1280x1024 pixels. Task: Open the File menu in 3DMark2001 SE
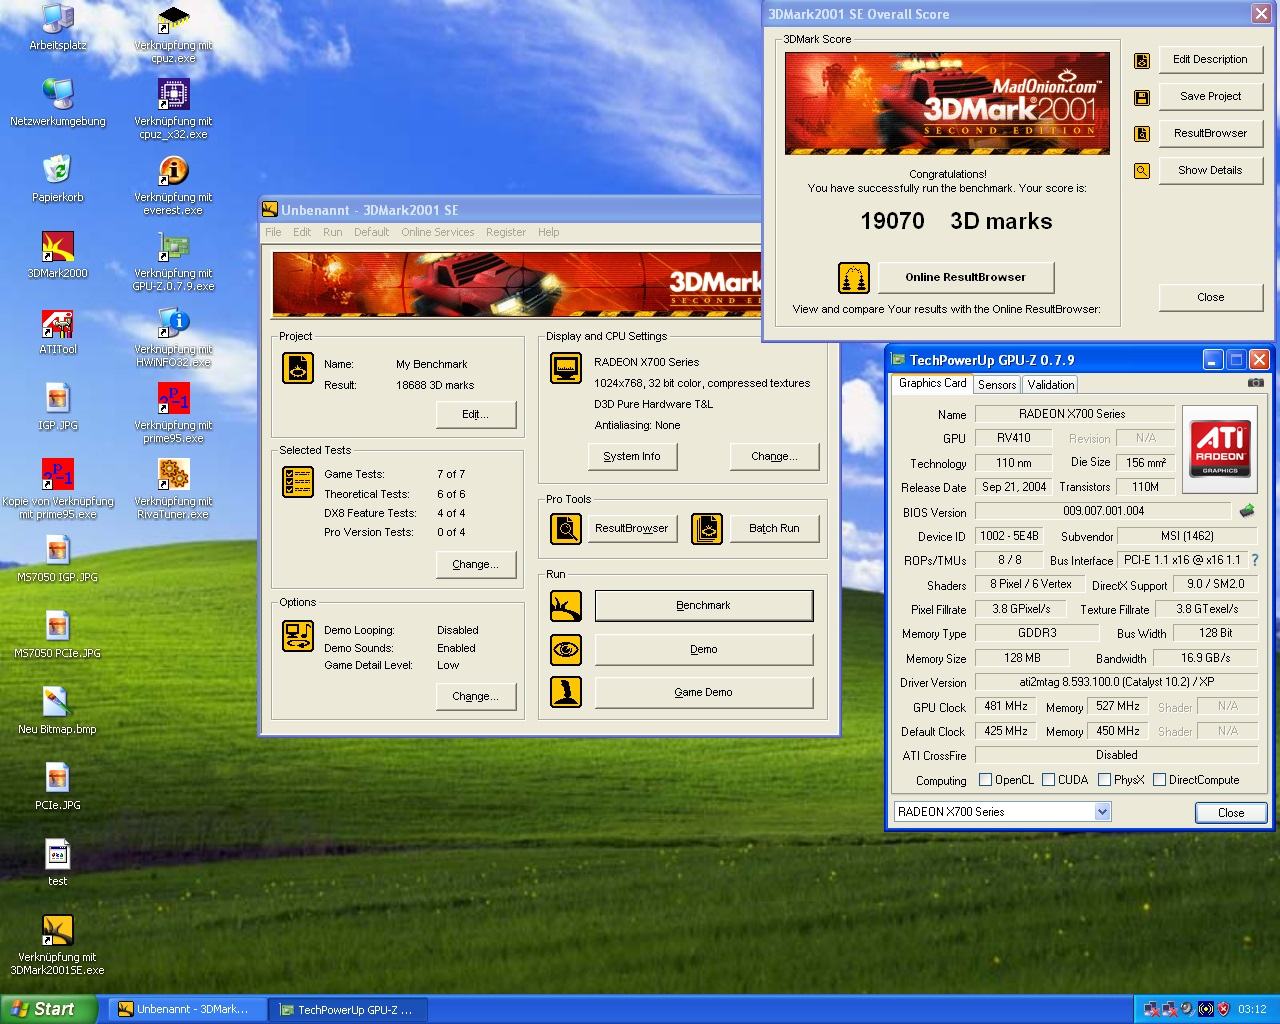pyautogui.click(x=273, y=232)
